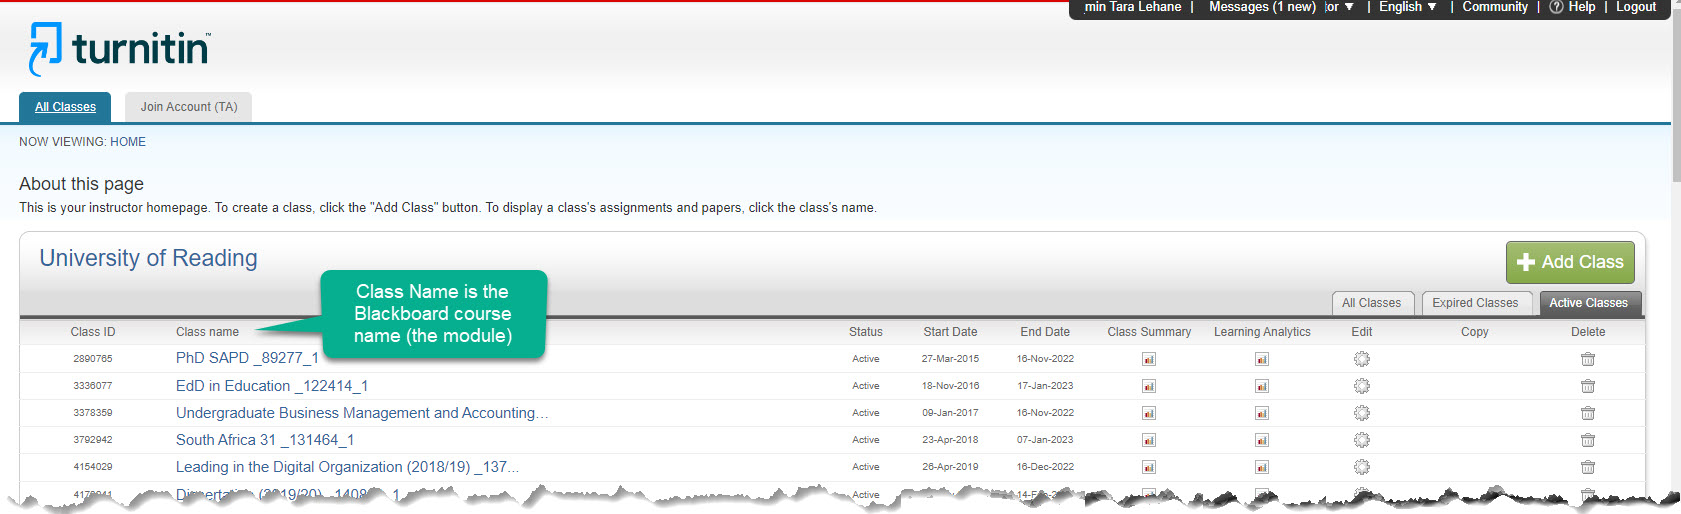Screen dimensions: 1681x514
Task: Open Learning Analytics for EdD in Education
Action: pyautogui.click(x=1262, y=386)
